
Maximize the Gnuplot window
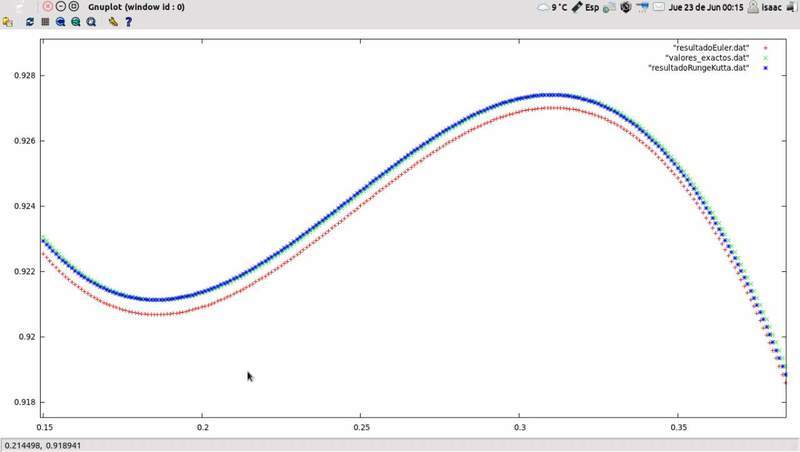74,7
